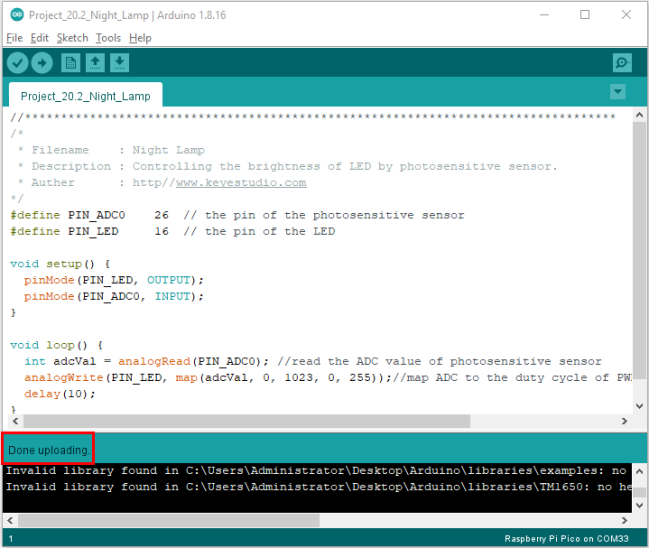Click 'void setup()' in the code
Screen dimensions: 650x549
tap(52, 264)
